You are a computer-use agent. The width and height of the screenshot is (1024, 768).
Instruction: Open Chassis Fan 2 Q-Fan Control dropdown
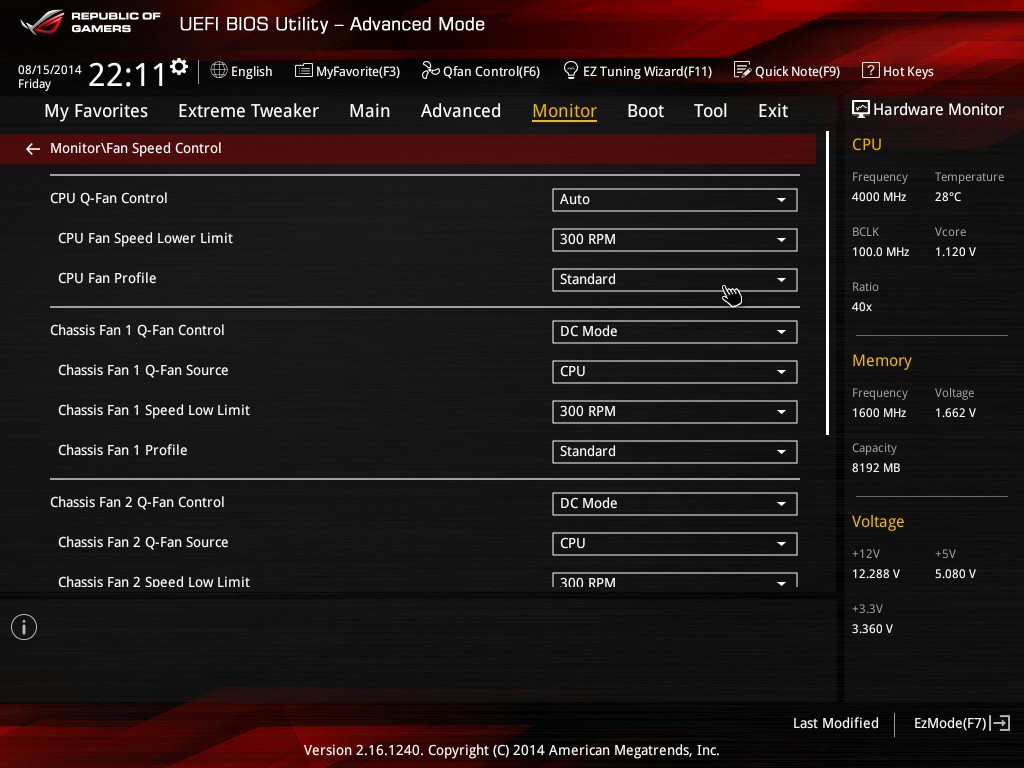pos(675,504)
